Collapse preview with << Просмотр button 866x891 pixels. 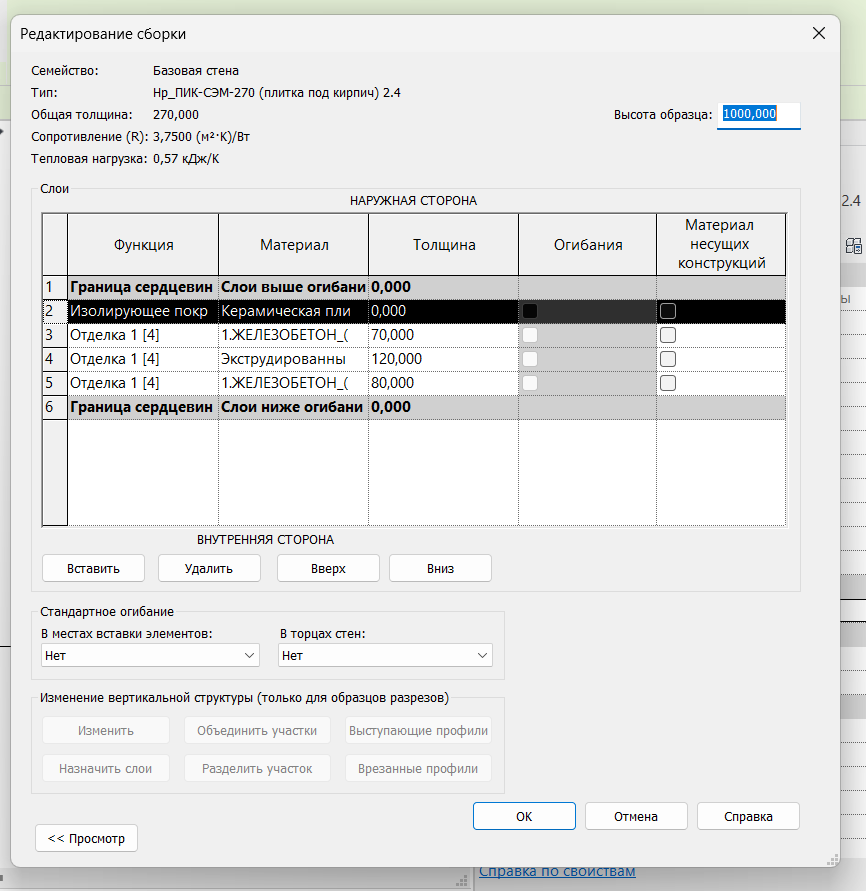pos(86,838)
